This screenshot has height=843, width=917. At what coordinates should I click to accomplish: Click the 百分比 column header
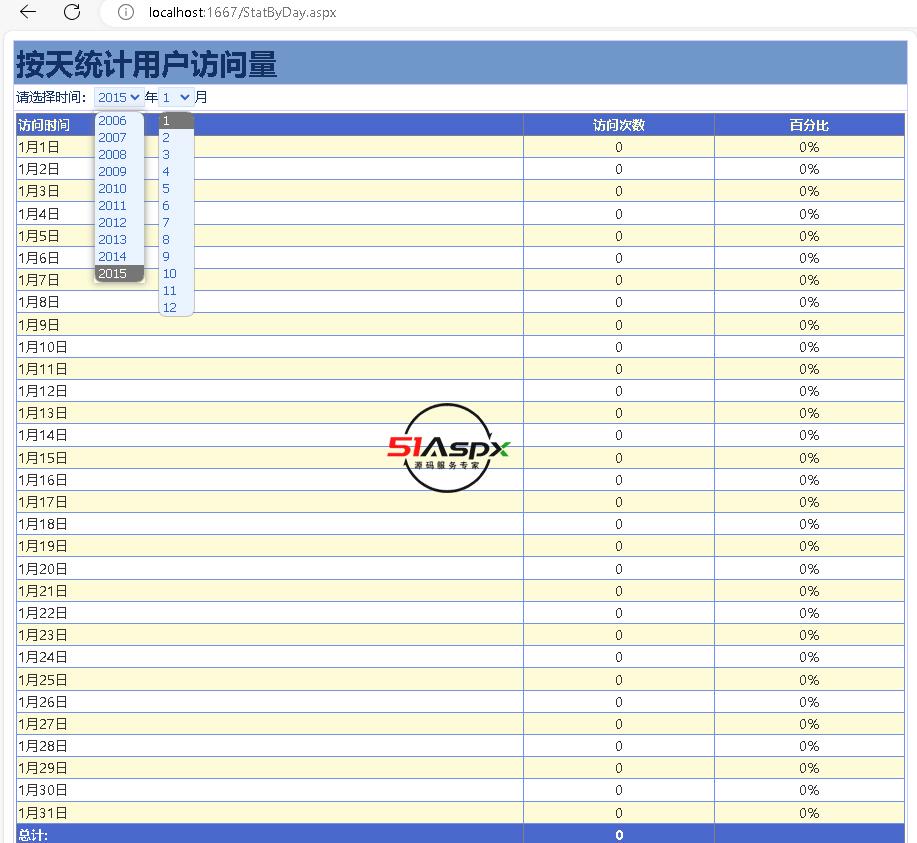809,125
